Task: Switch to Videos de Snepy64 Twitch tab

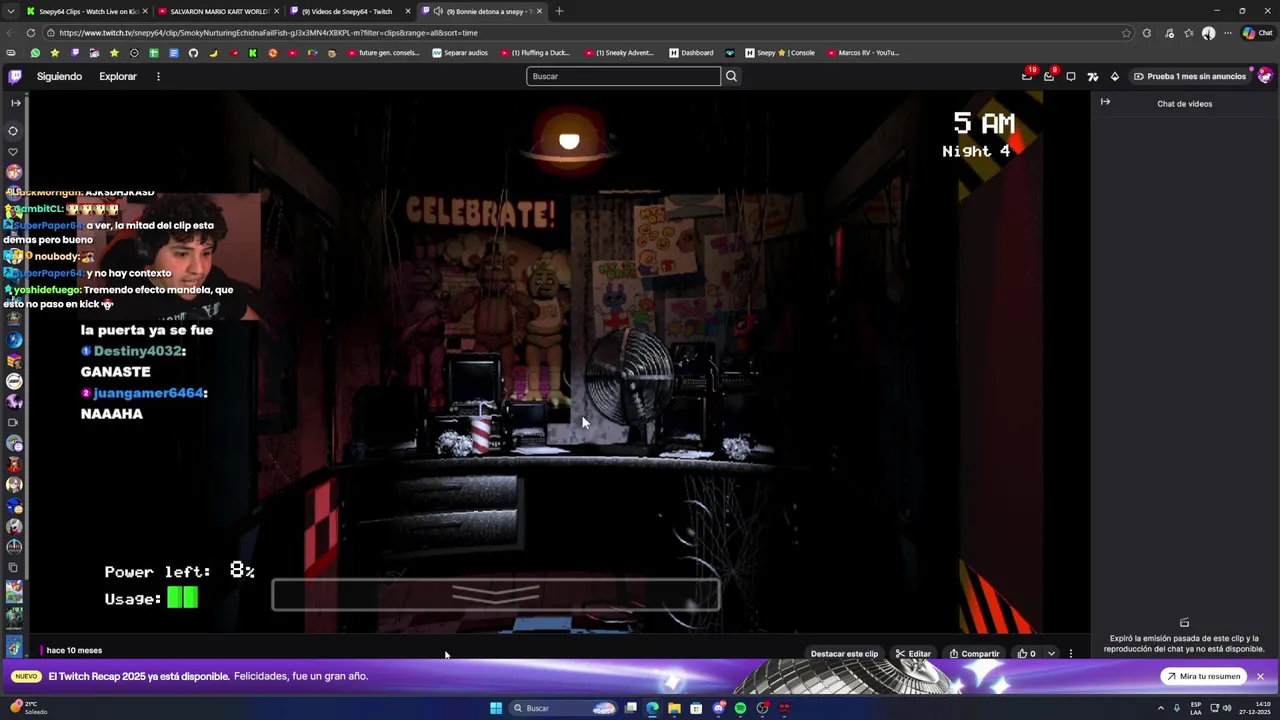Action: pyautogui.click(x=350, y=11)
